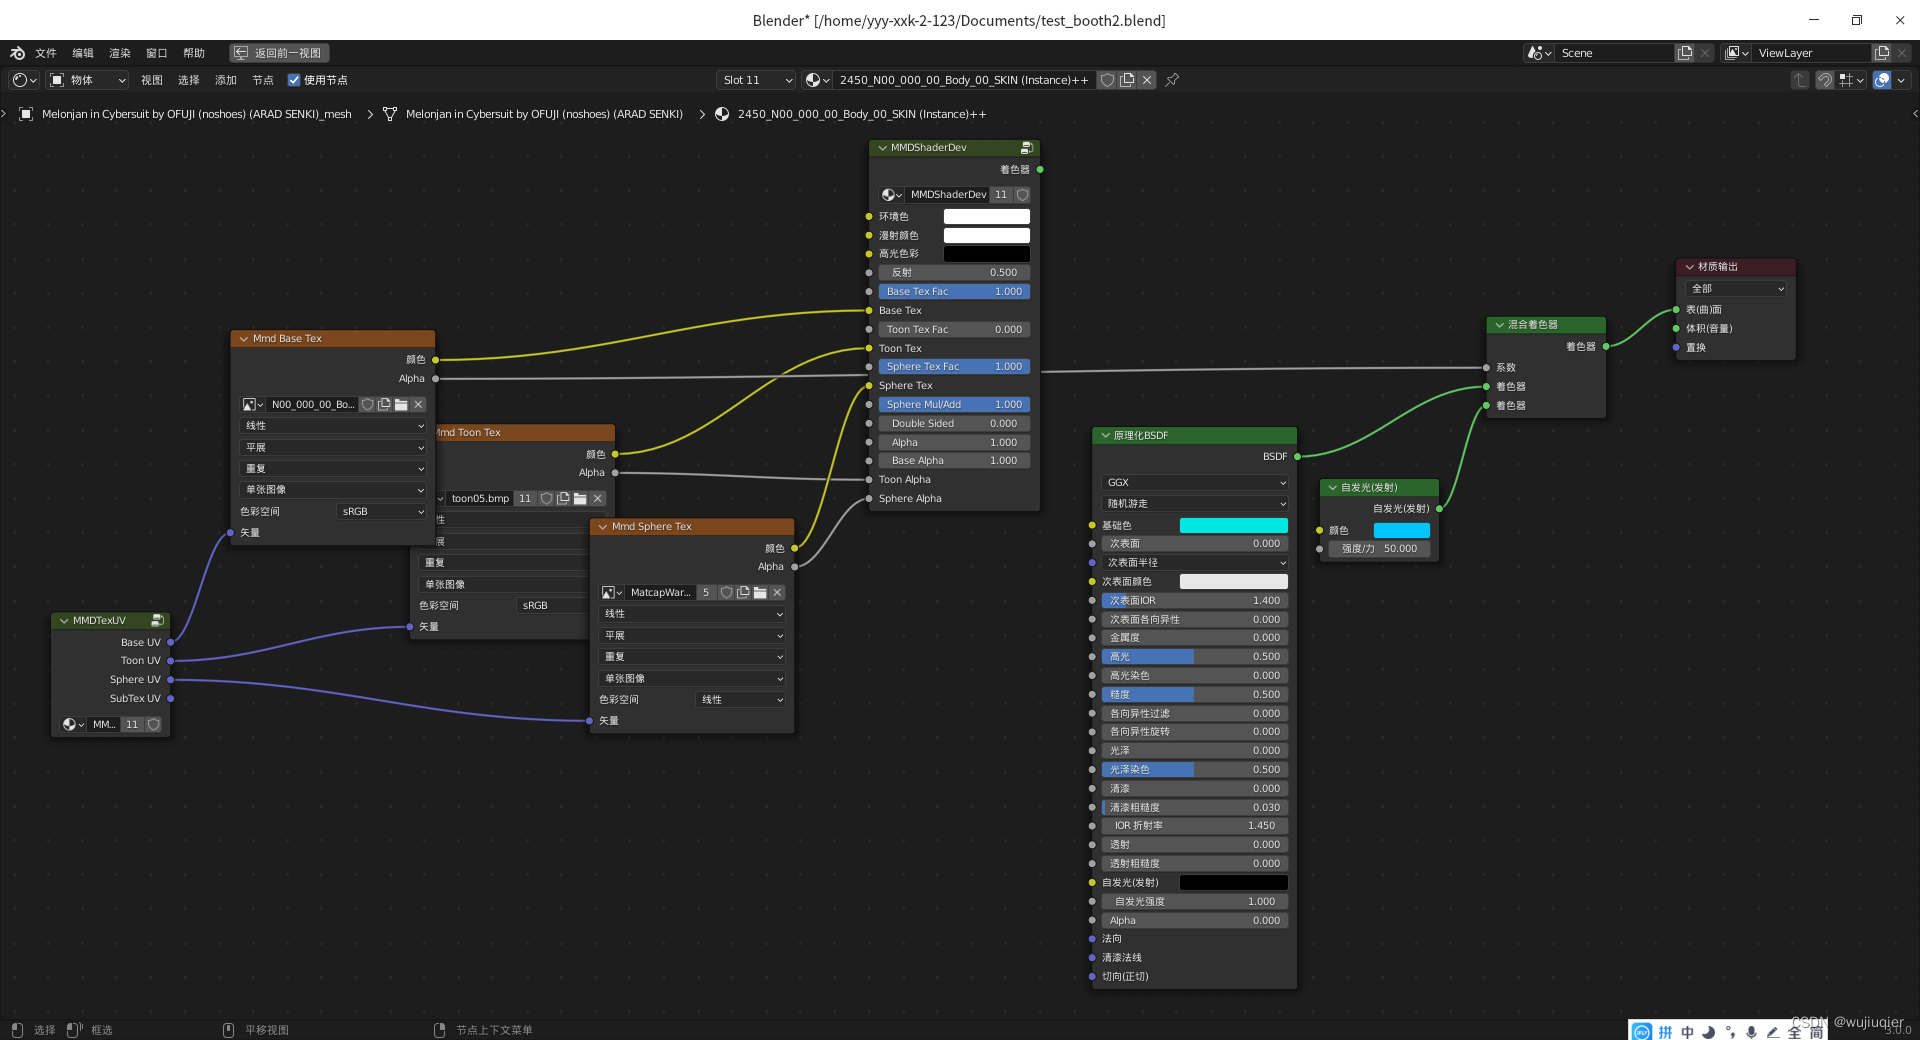The height and width of the screenshot is (1040, 1920).
Task: Open the 窗口 menu
Action: click(x=157, y=53)
